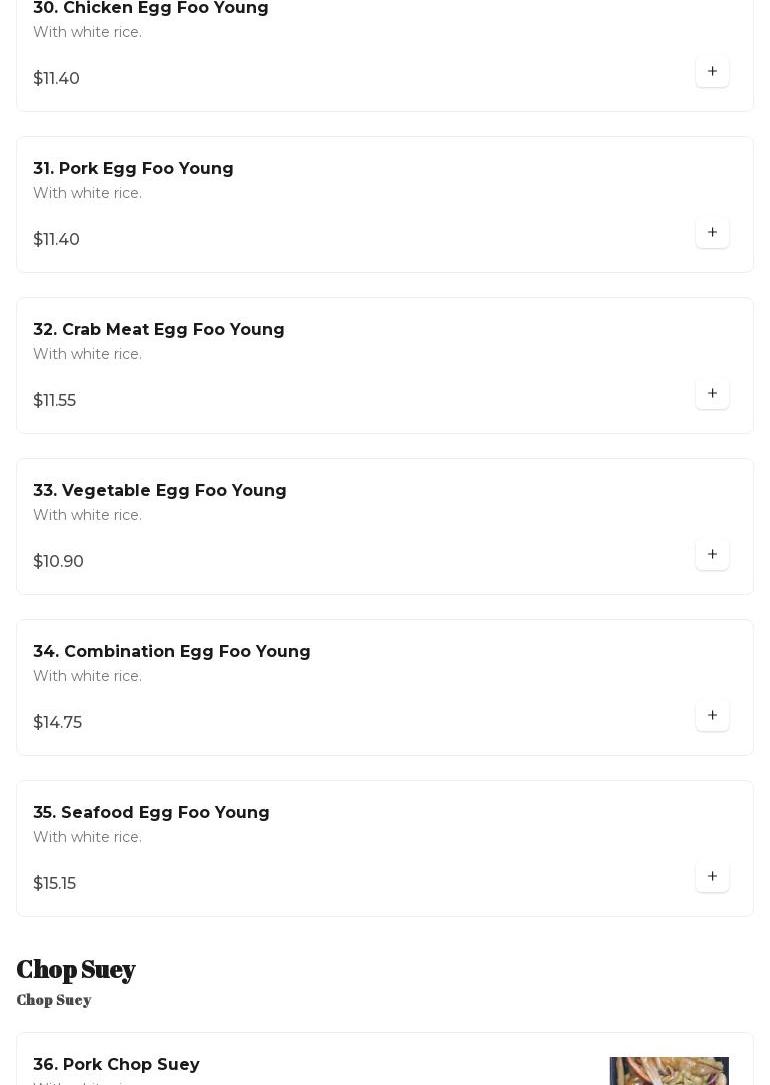Screen dimensions: 770x1085
Task: Click the Chop Suey subtitle text
Action: point(54,1000)
